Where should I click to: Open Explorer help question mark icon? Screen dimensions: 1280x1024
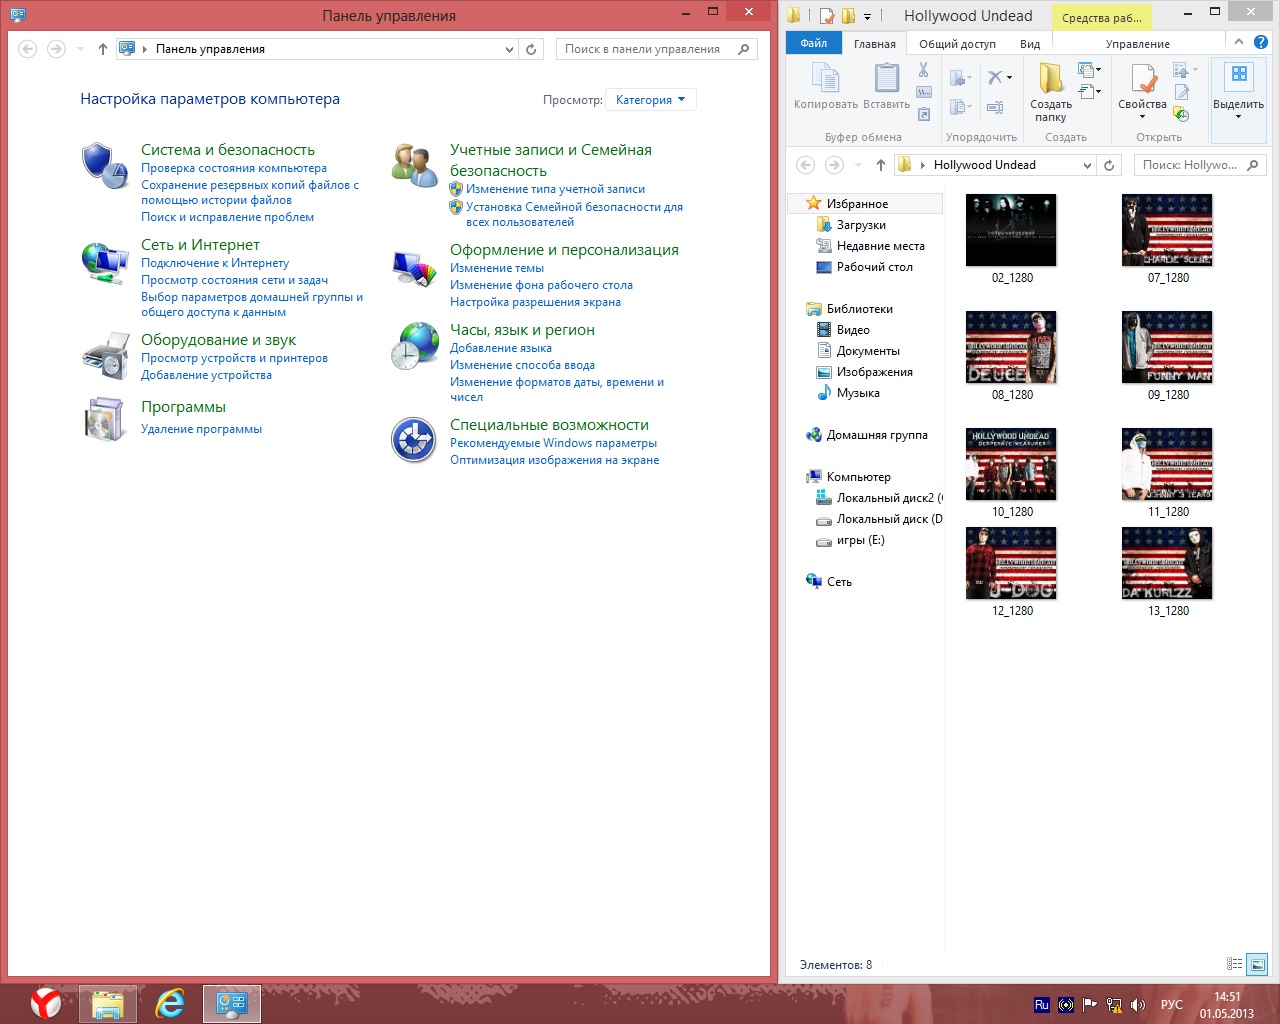coord(1261,43)
